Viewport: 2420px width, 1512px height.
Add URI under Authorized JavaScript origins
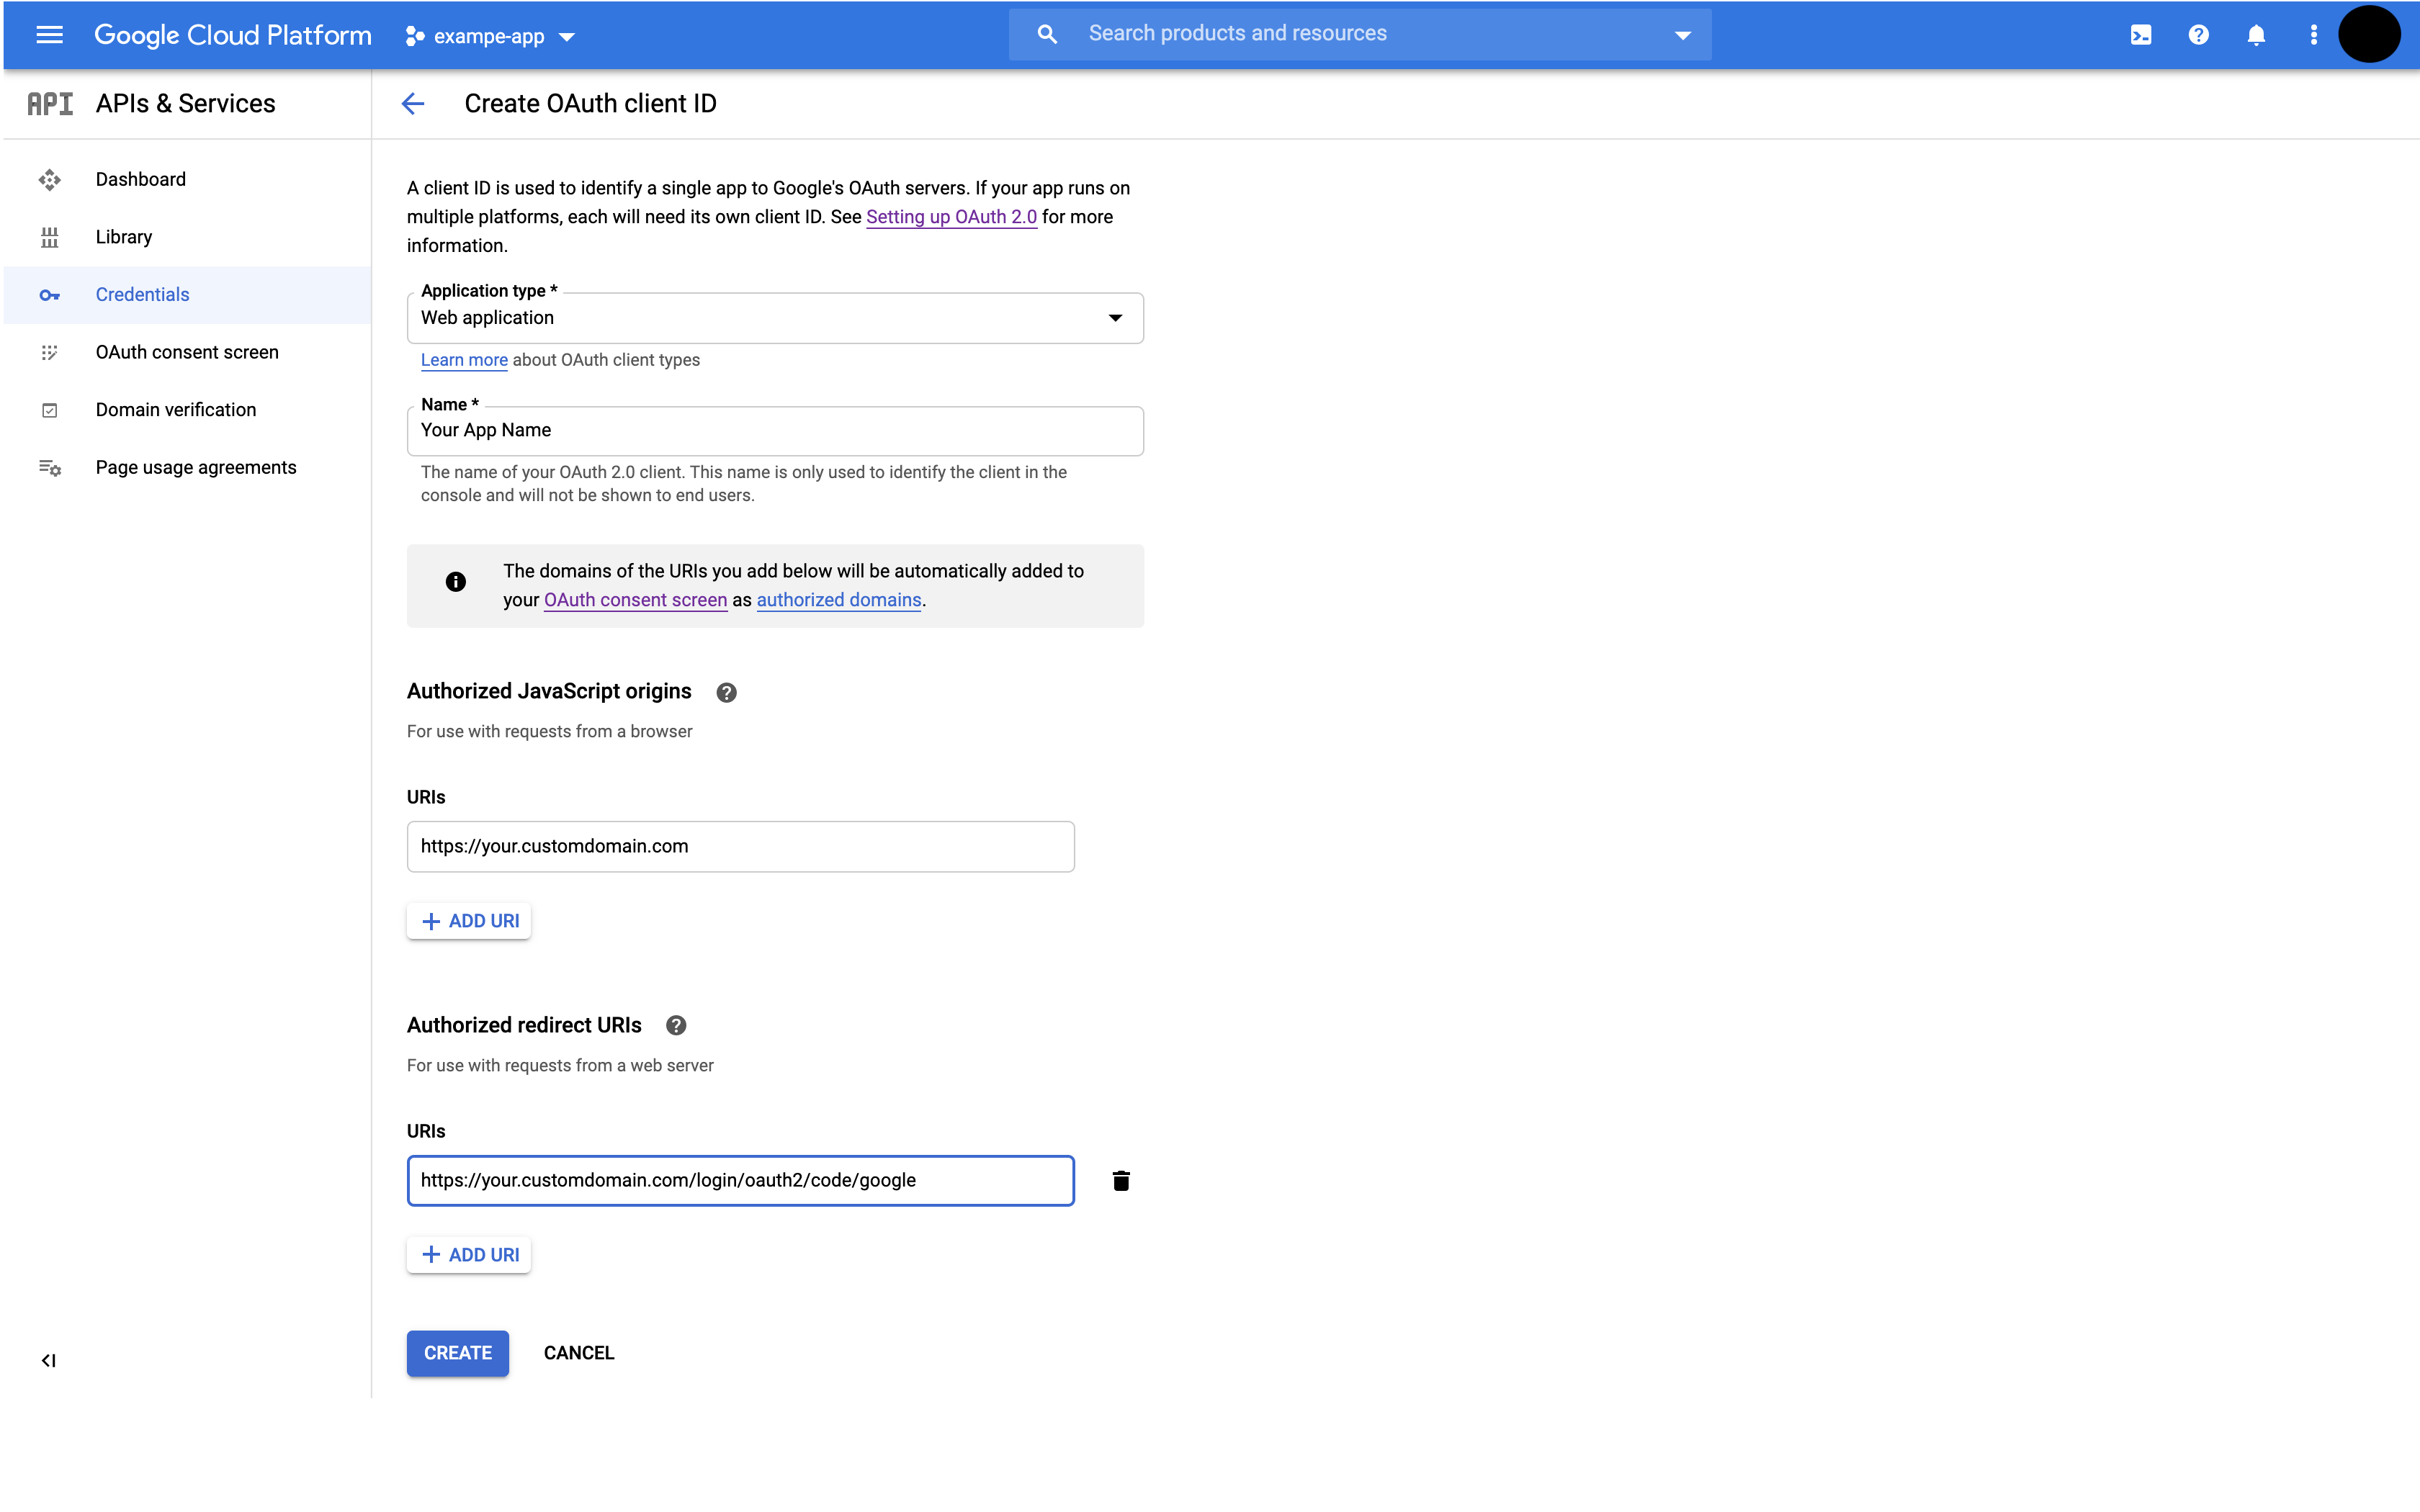(469, 921)
